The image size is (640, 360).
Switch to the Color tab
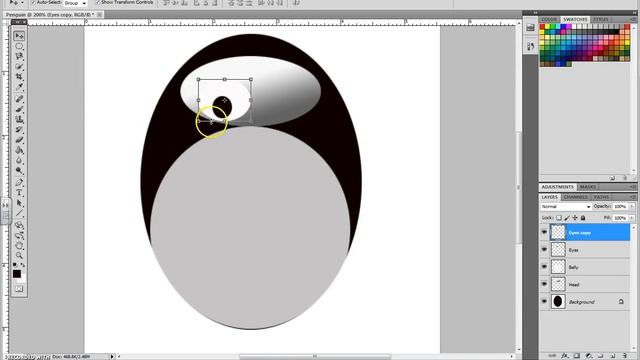point(549,19)
